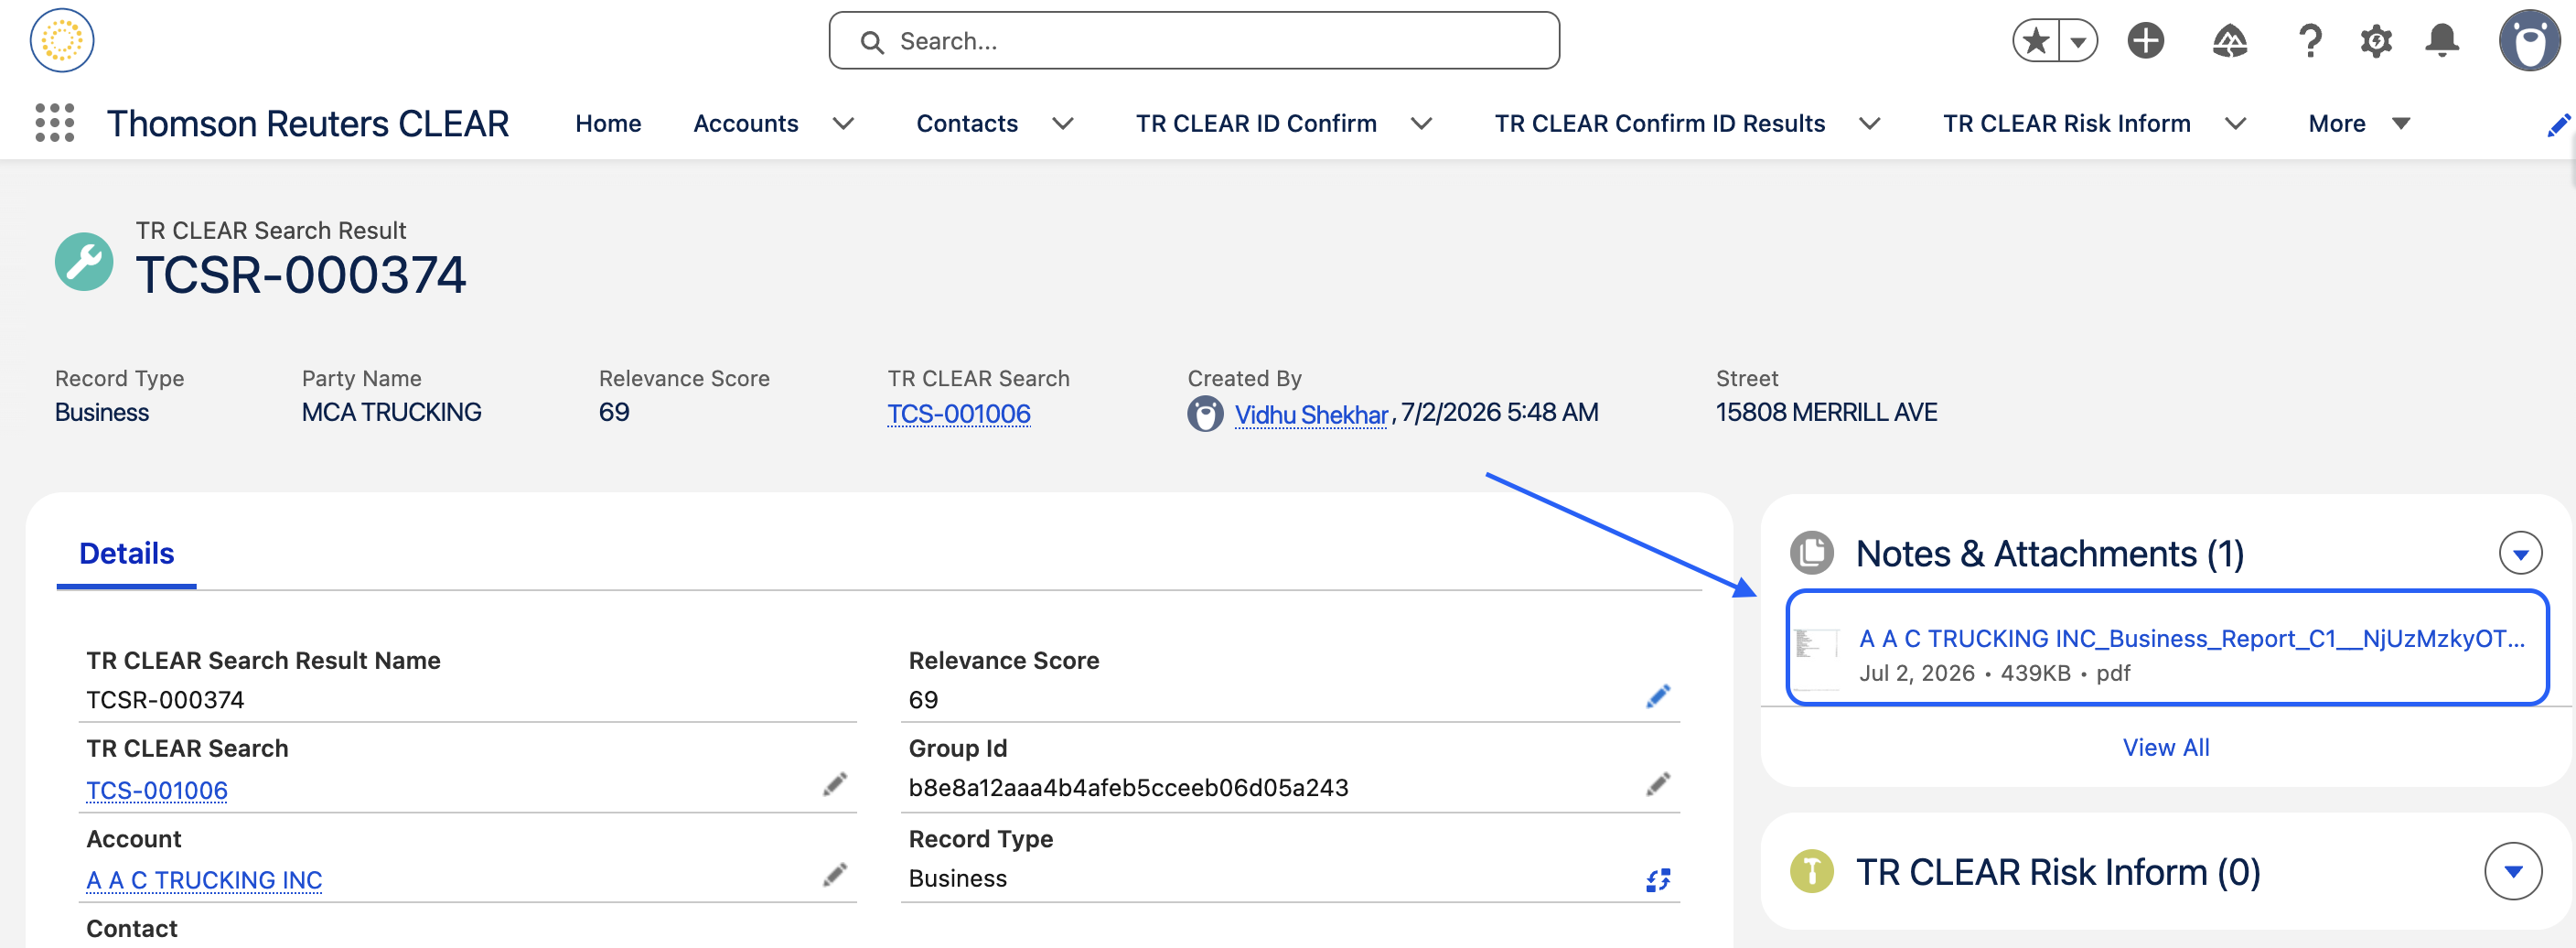The image size is (2576, 948).
Task: Open the Contacts tab
Action: point(967,124)
